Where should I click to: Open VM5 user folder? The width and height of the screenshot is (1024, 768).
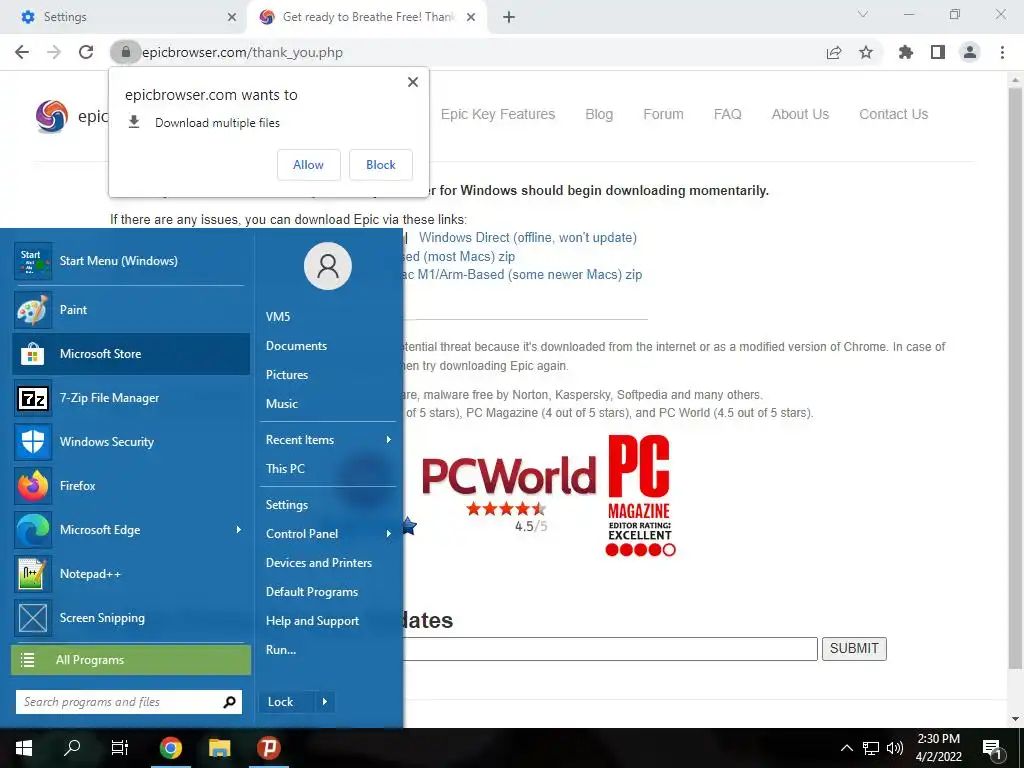[278, 317]
